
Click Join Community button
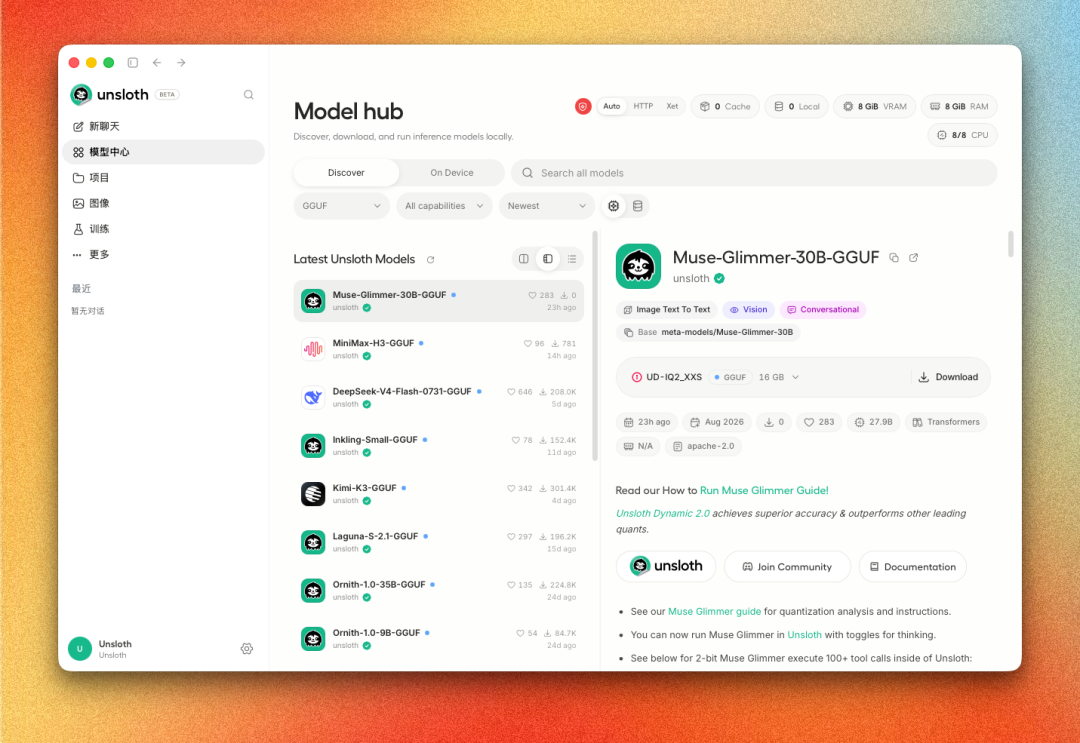[787, 566]
